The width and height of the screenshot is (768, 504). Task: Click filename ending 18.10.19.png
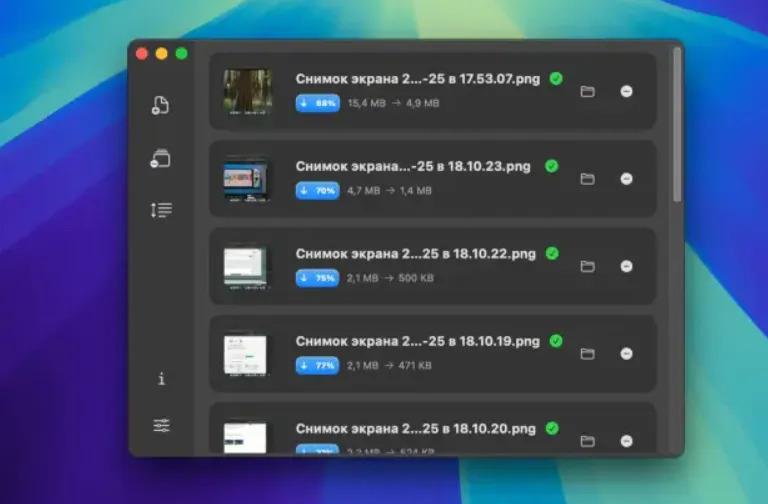click(x=418, y=341)
